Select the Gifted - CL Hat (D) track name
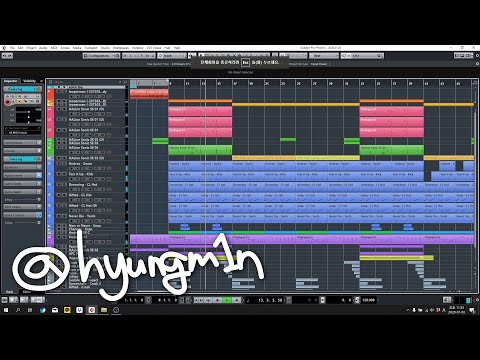 pos(83,206)
